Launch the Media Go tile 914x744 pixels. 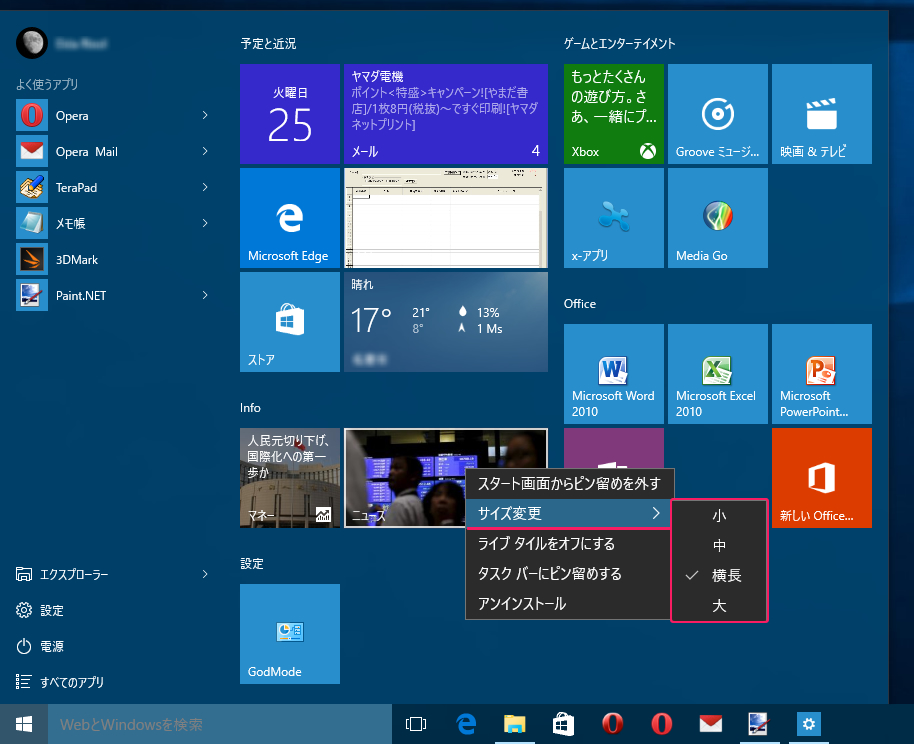pos(718,218)
